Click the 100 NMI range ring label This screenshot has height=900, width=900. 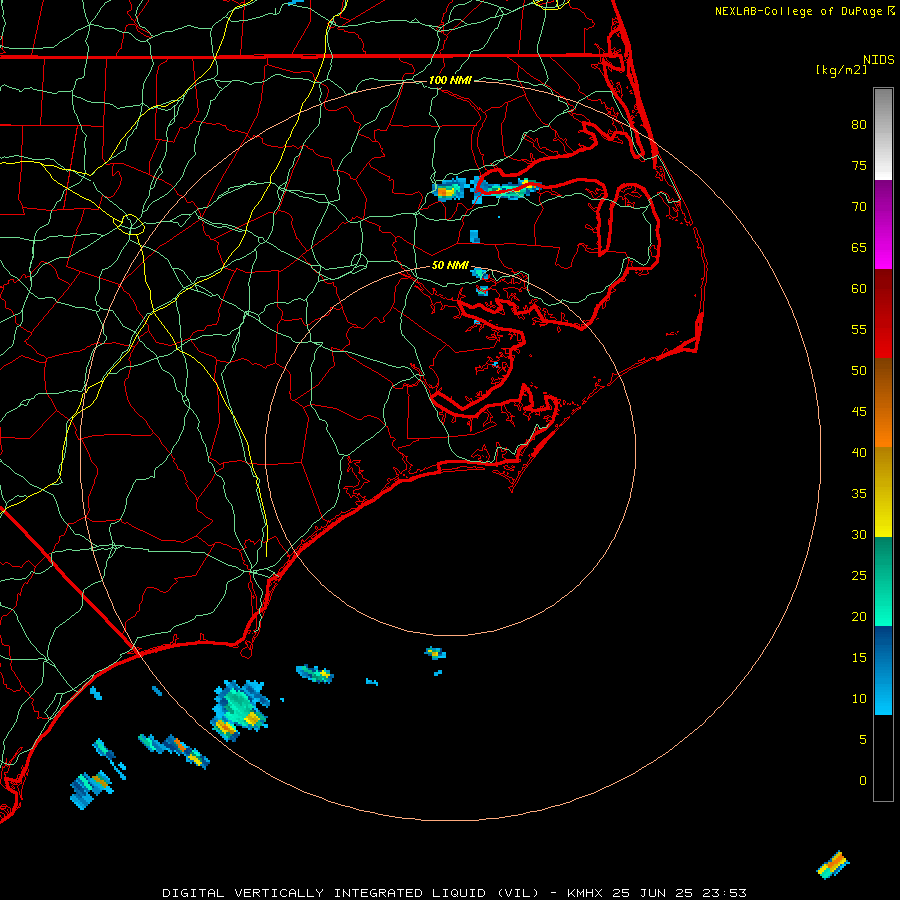pyautogui.click(x=450, y=80)
